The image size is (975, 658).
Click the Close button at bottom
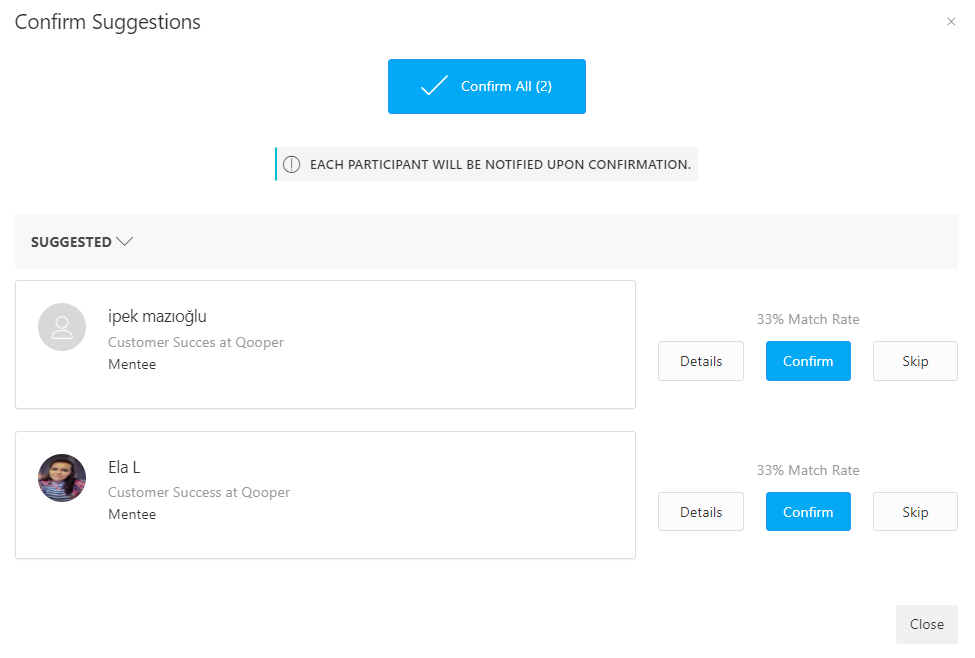coord(926,624)
